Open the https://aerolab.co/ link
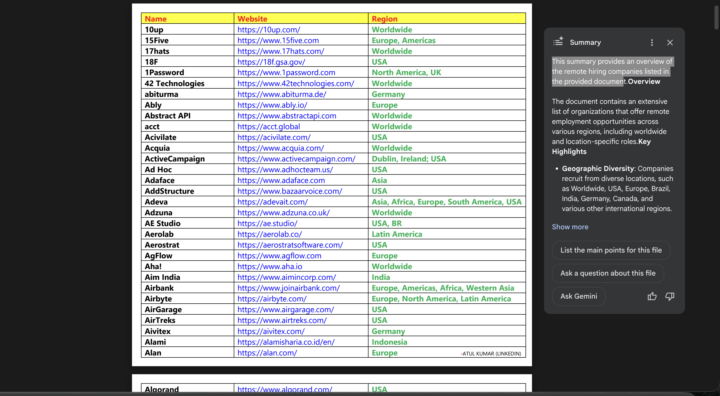 pos(270,234)
